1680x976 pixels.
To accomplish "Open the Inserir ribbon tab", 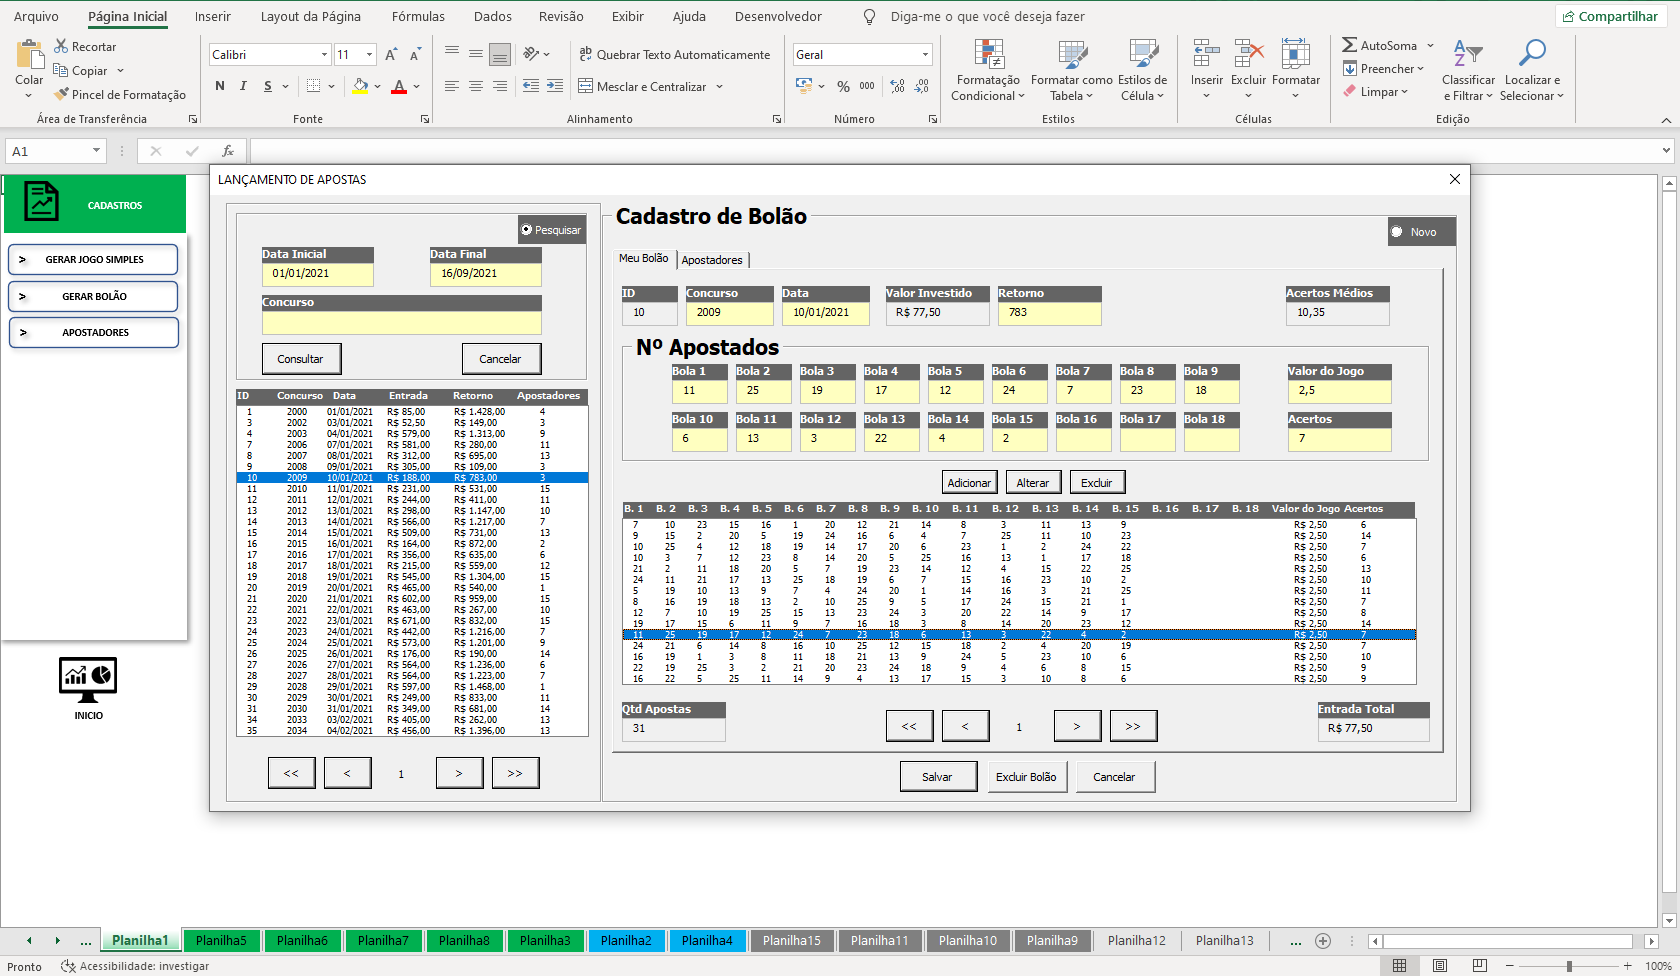I will (x=212, y=16).
